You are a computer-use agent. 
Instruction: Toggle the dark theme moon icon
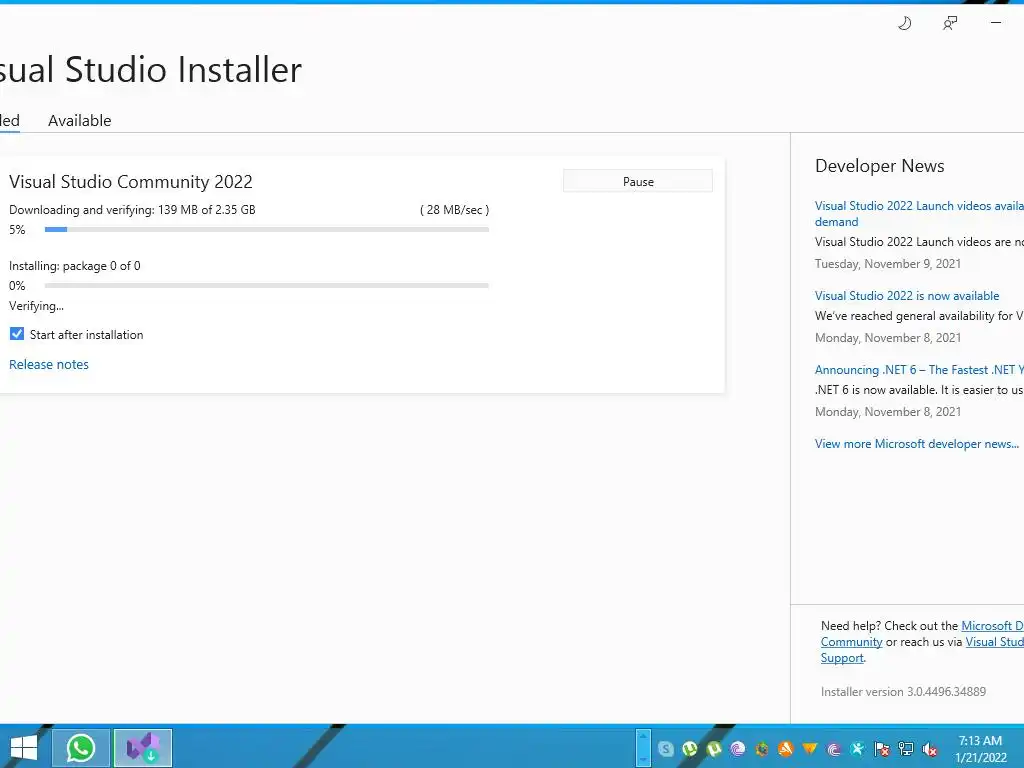click(x=904, y=24)
